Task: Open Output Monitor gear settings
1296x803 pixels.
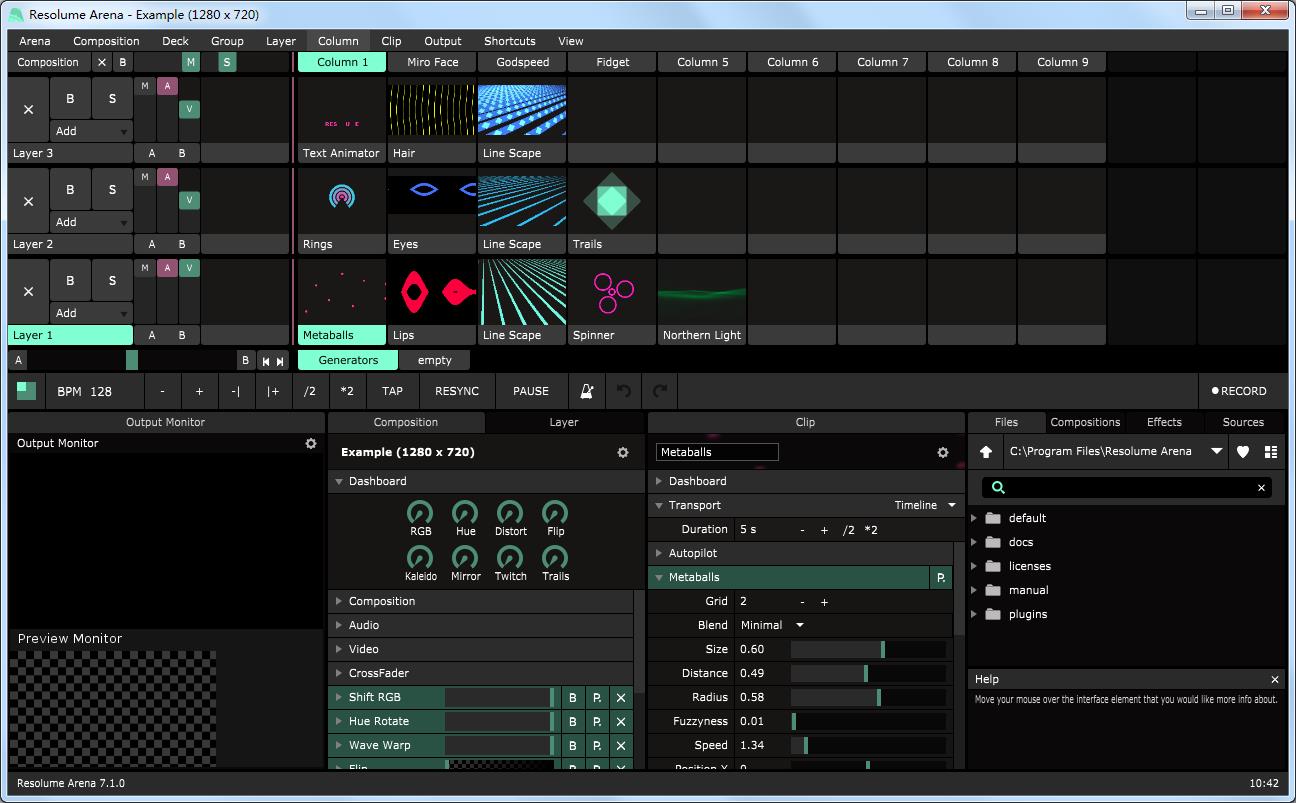Action: [311, 443]
